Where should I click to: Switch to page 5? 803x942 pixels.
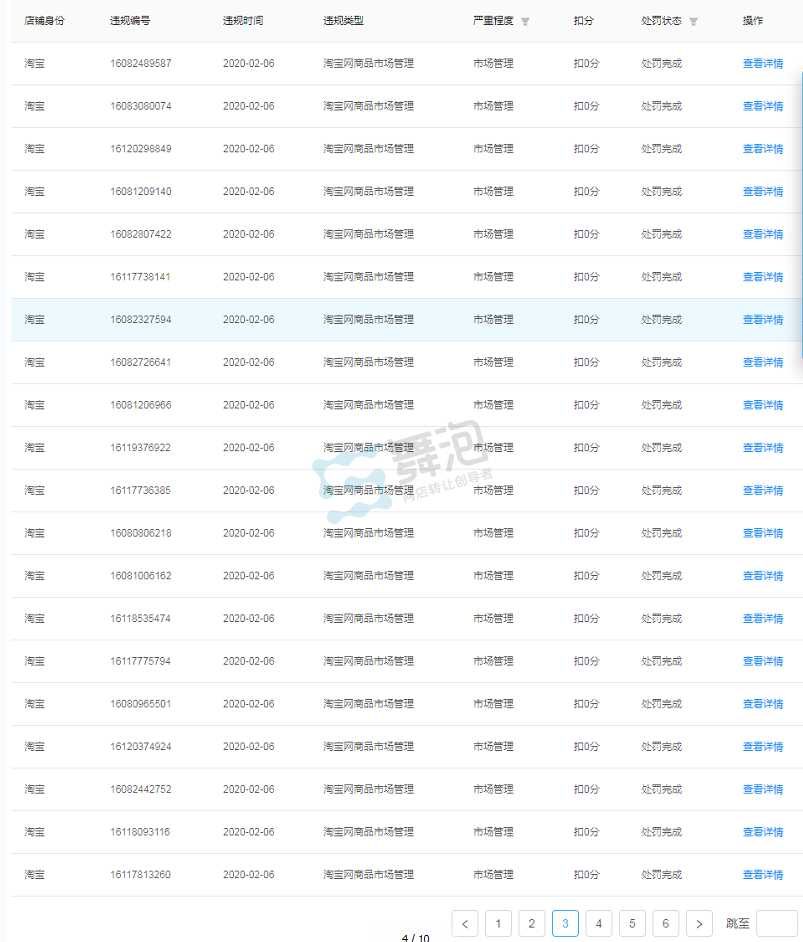pos(632,924)
